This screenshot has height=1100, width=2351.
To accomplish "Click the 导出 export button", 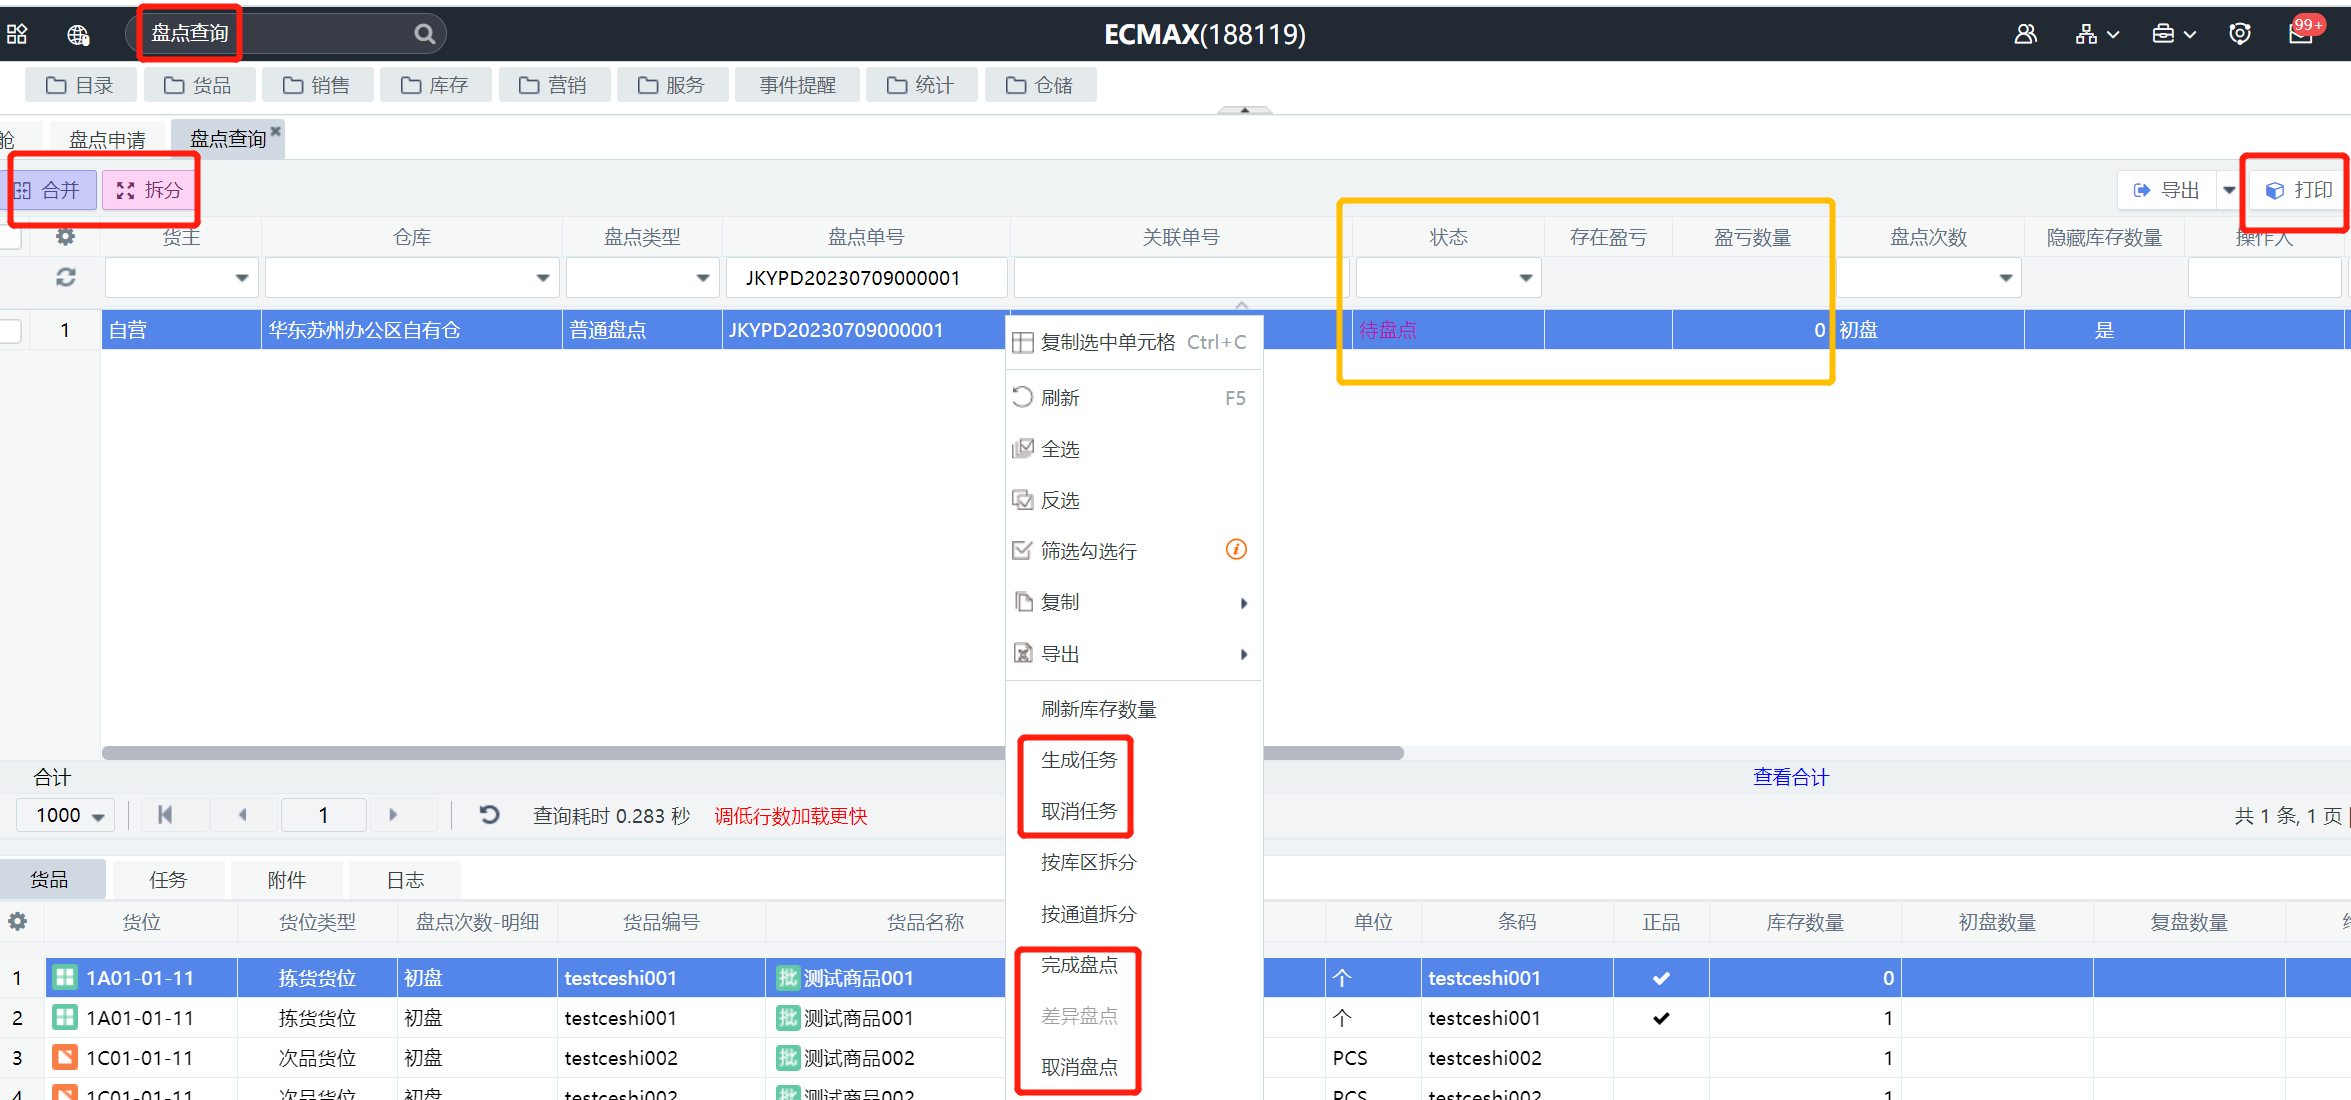I will 2167,190.
